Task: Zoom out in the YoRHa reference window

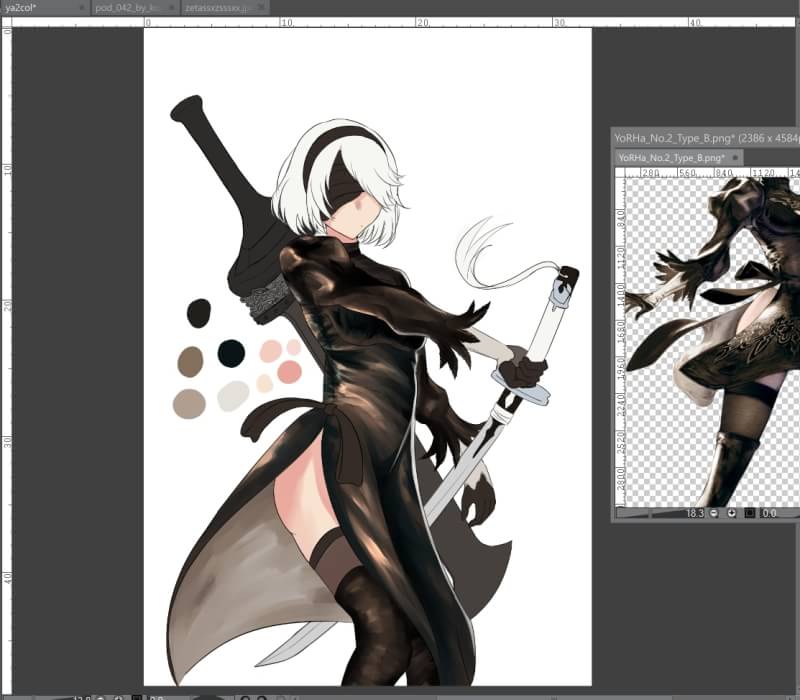Action: tap(714, 513)
